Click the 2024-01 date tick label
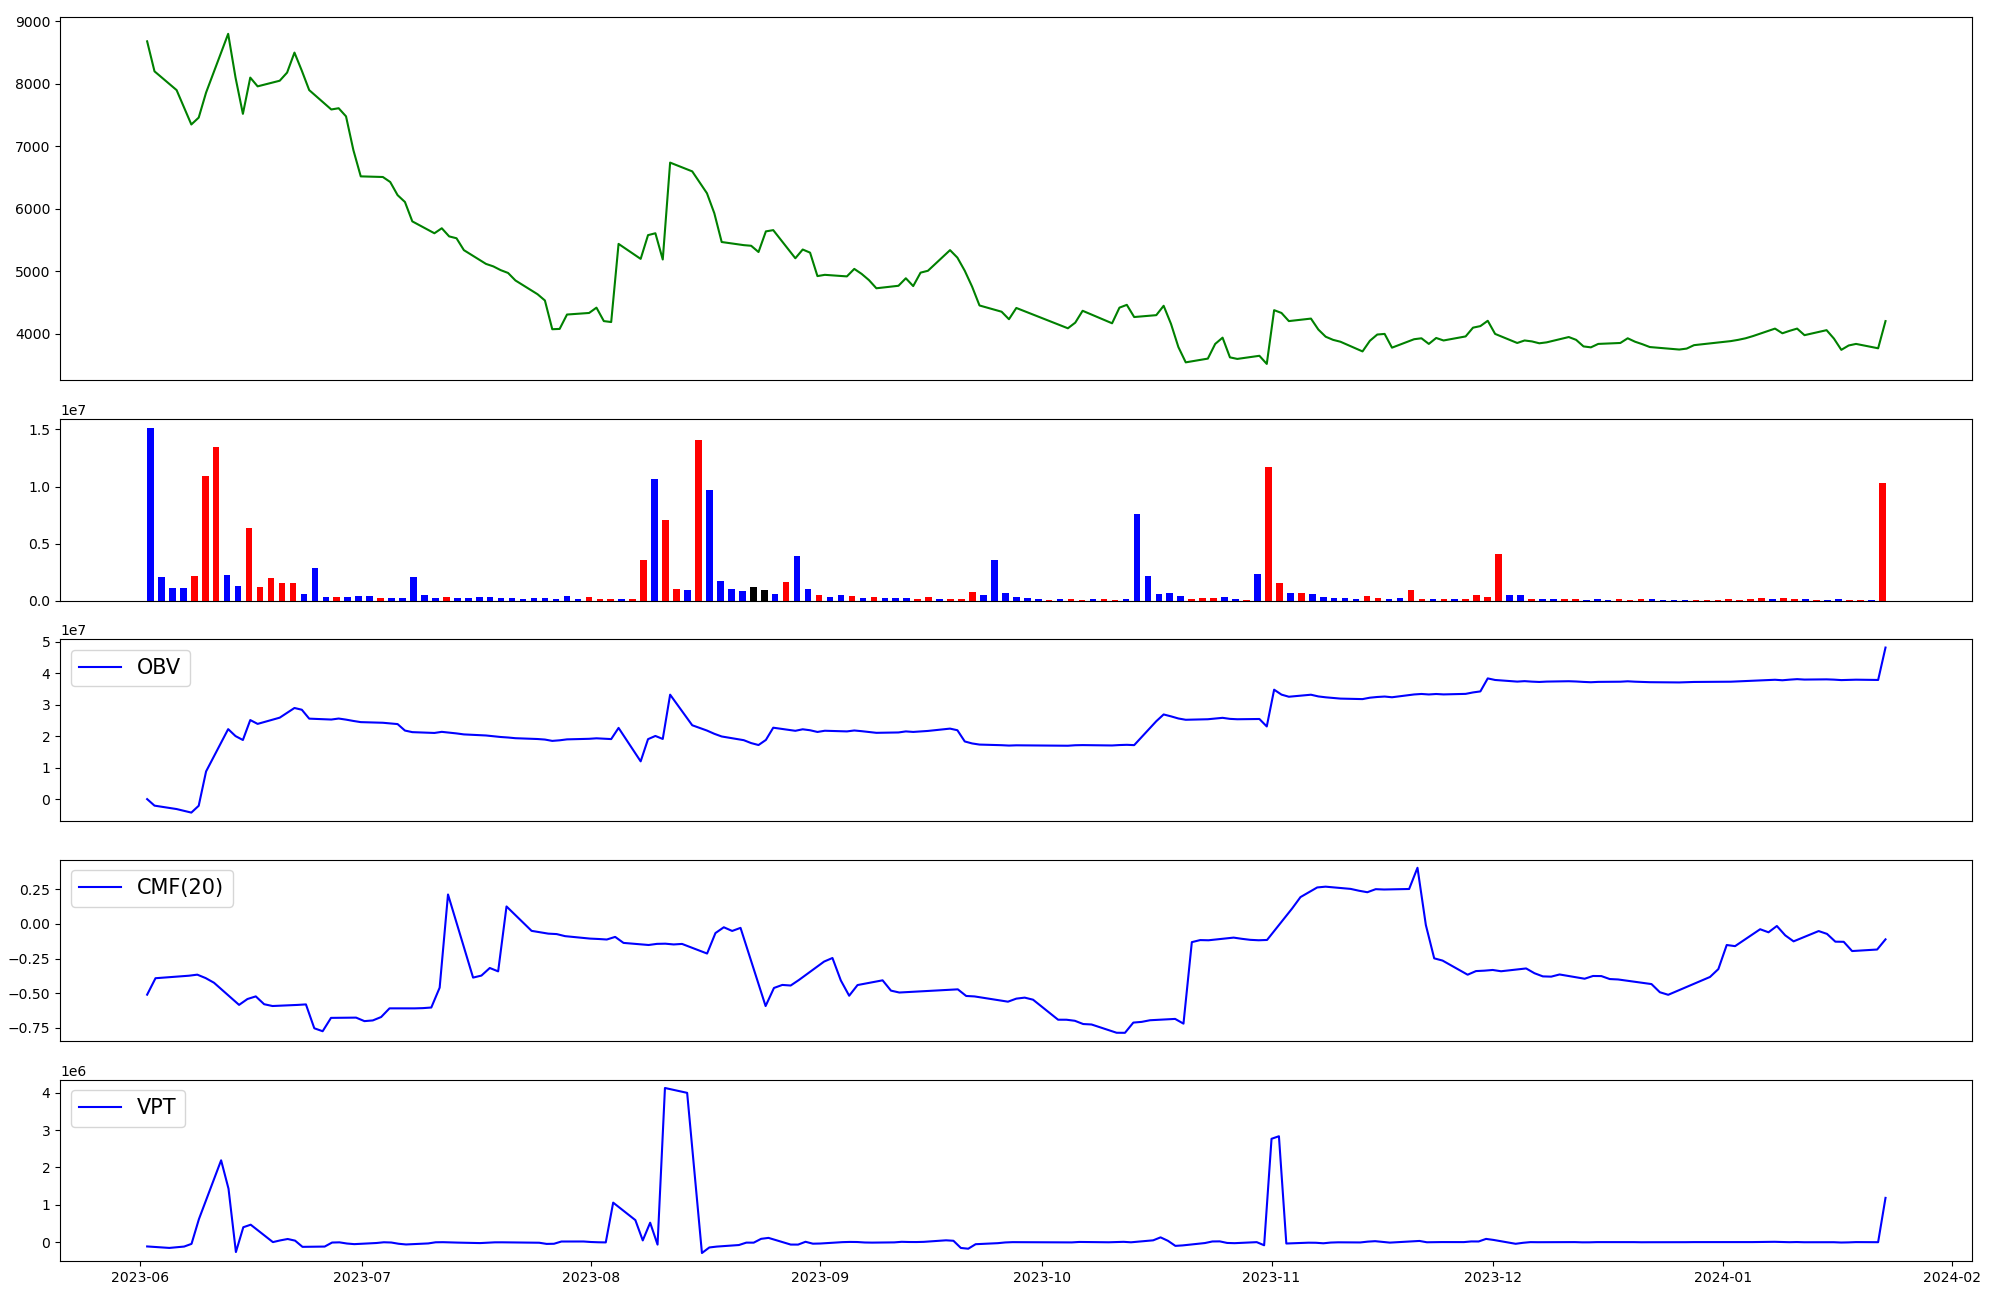Image resolution: width=2000 pixels, height=1300 pixels. pyautogui.click(x=1723, y=1277)
